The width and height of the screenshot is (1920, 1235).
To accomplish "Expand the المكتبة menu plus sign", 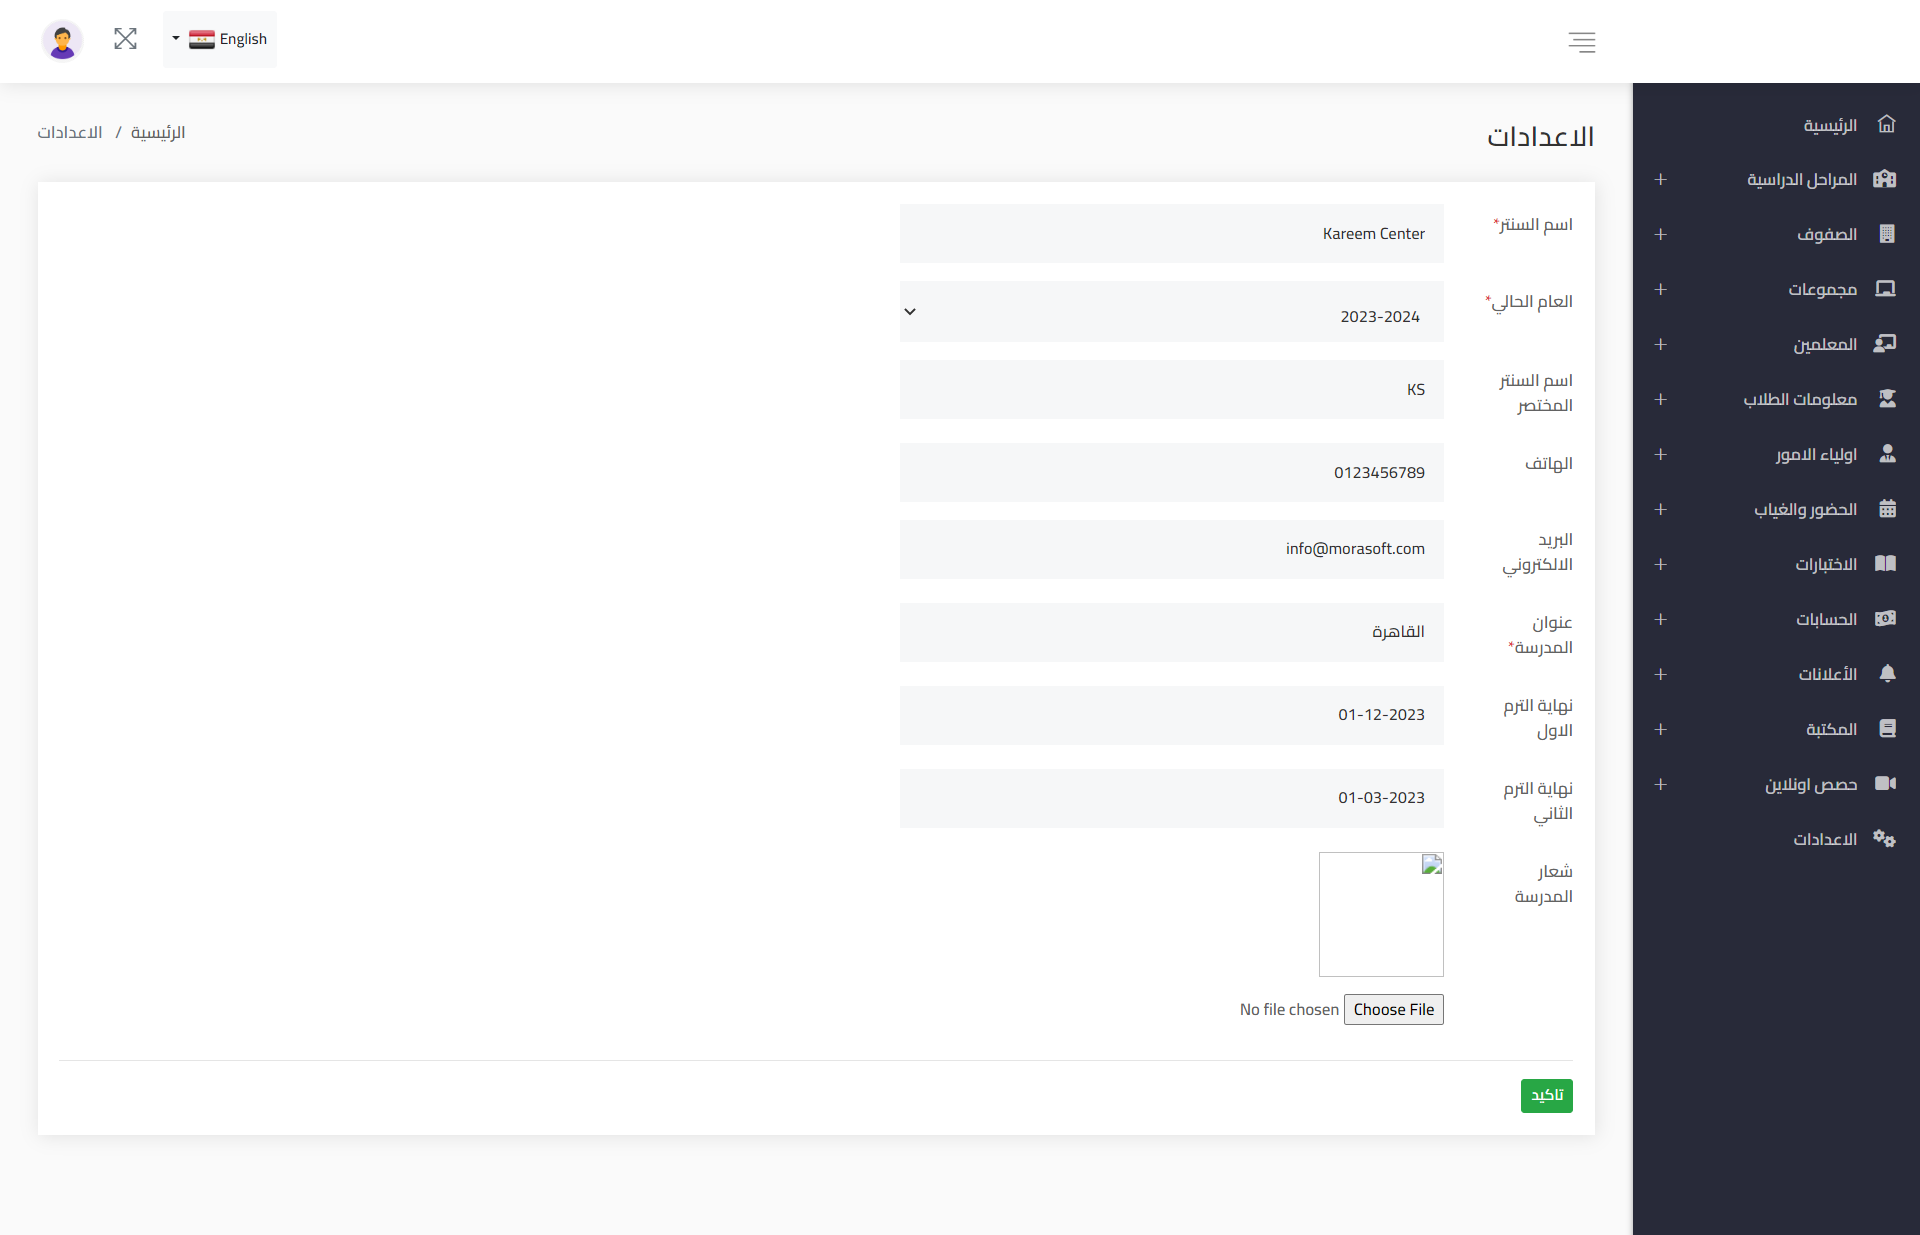I will pos(1660,729).
